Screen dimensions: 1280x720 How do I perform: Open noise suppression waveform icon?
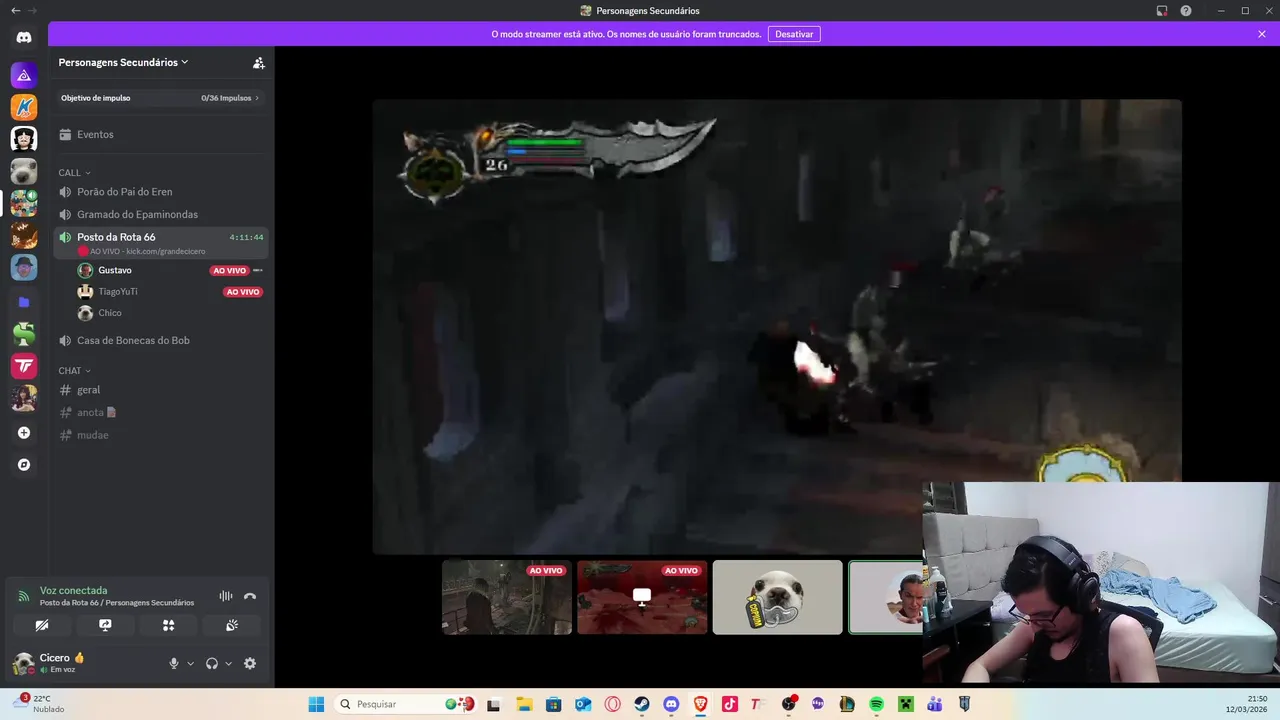226,596
